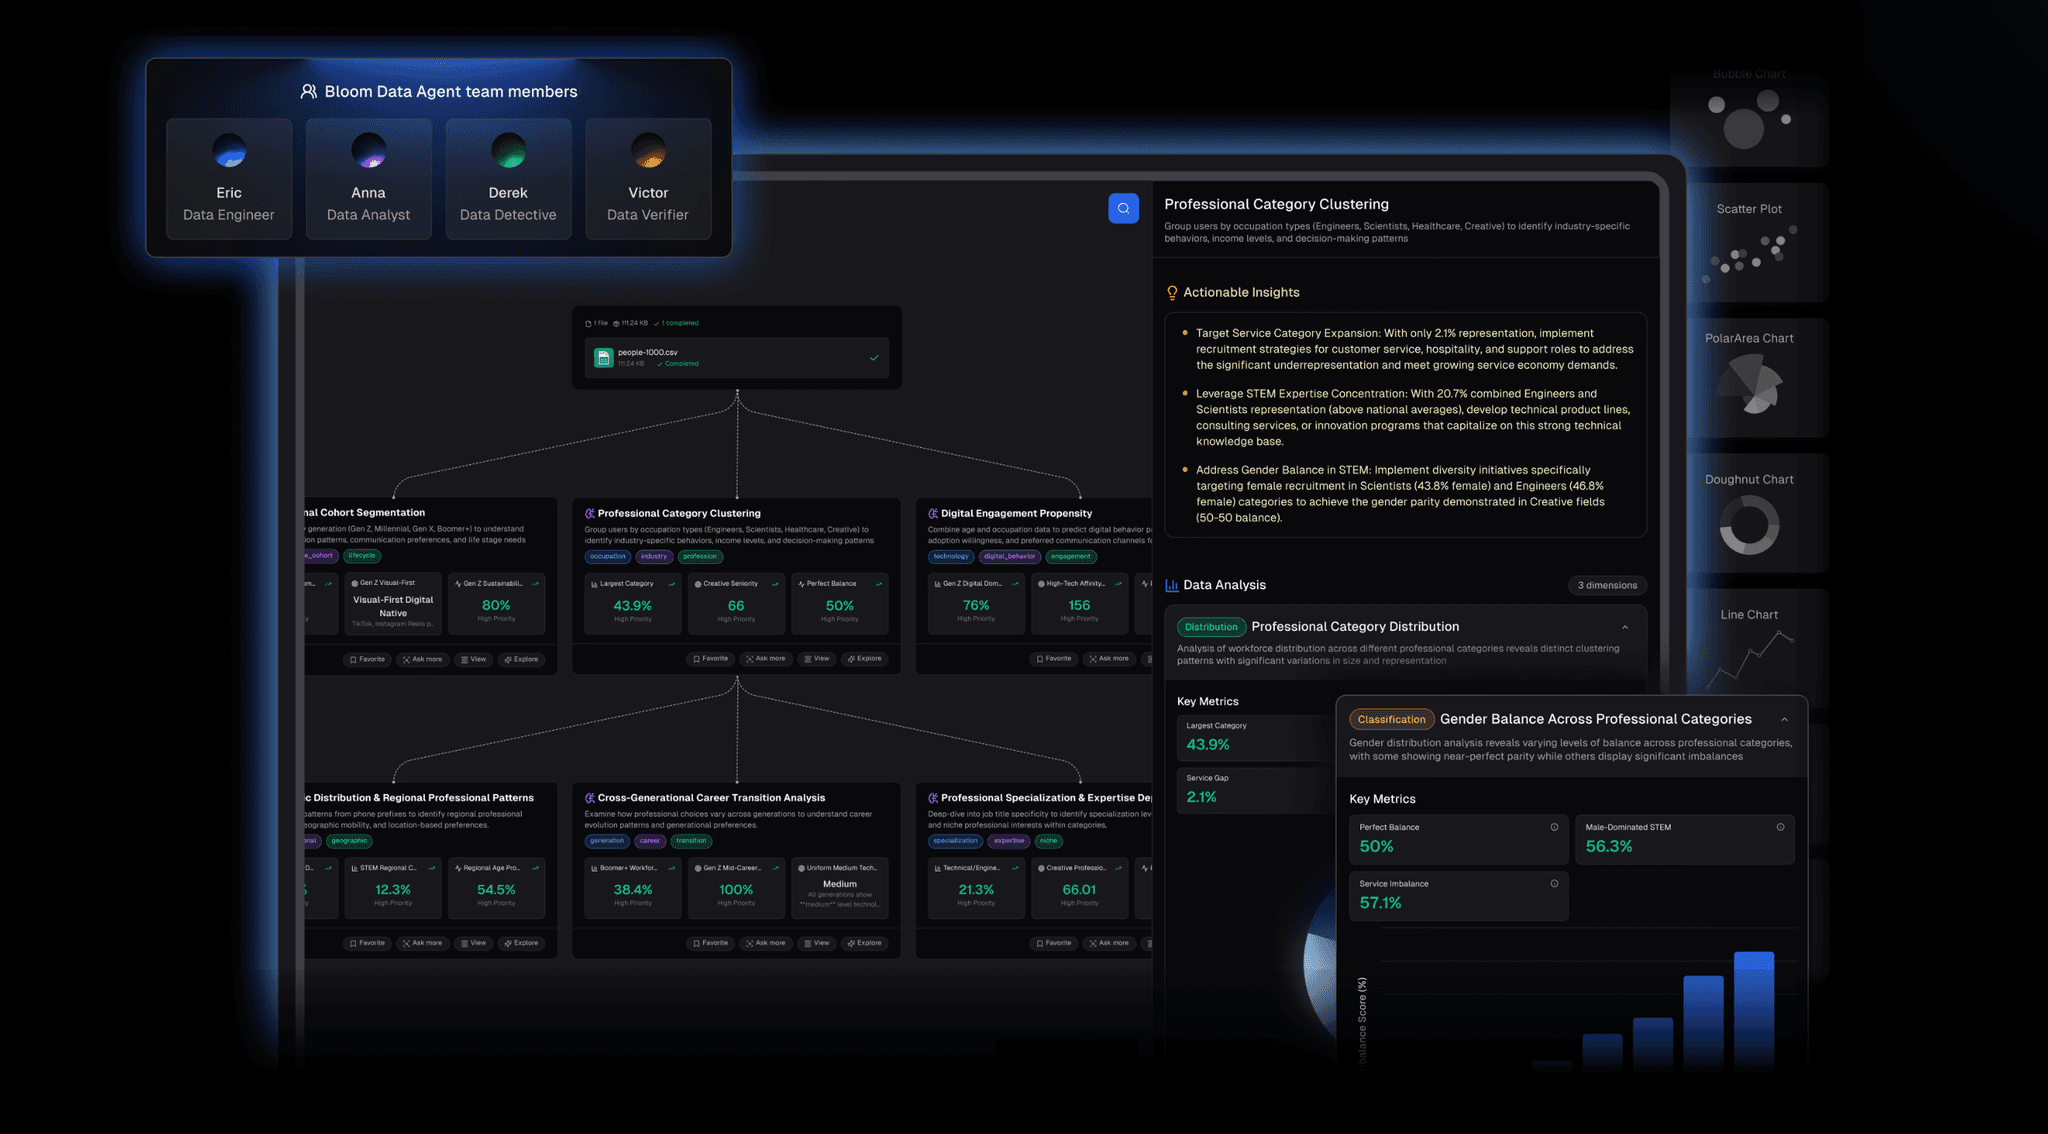Click Explore on Professional Category Clustering card
Image resolution: width=2048 pixels, height=1134 pixels.
(865, 659)
